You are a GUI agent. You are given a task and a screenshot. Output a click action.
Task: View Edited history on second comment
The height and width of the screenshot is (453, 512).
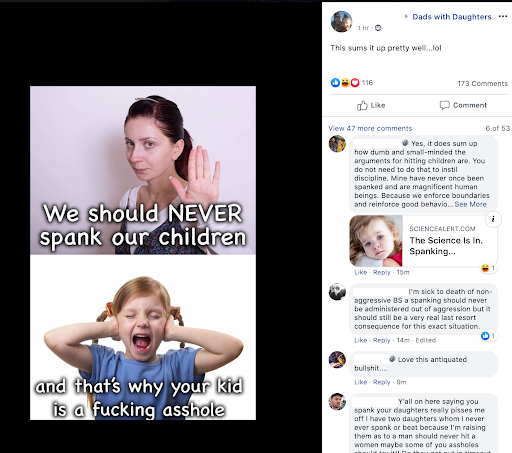tap(426, 340)
